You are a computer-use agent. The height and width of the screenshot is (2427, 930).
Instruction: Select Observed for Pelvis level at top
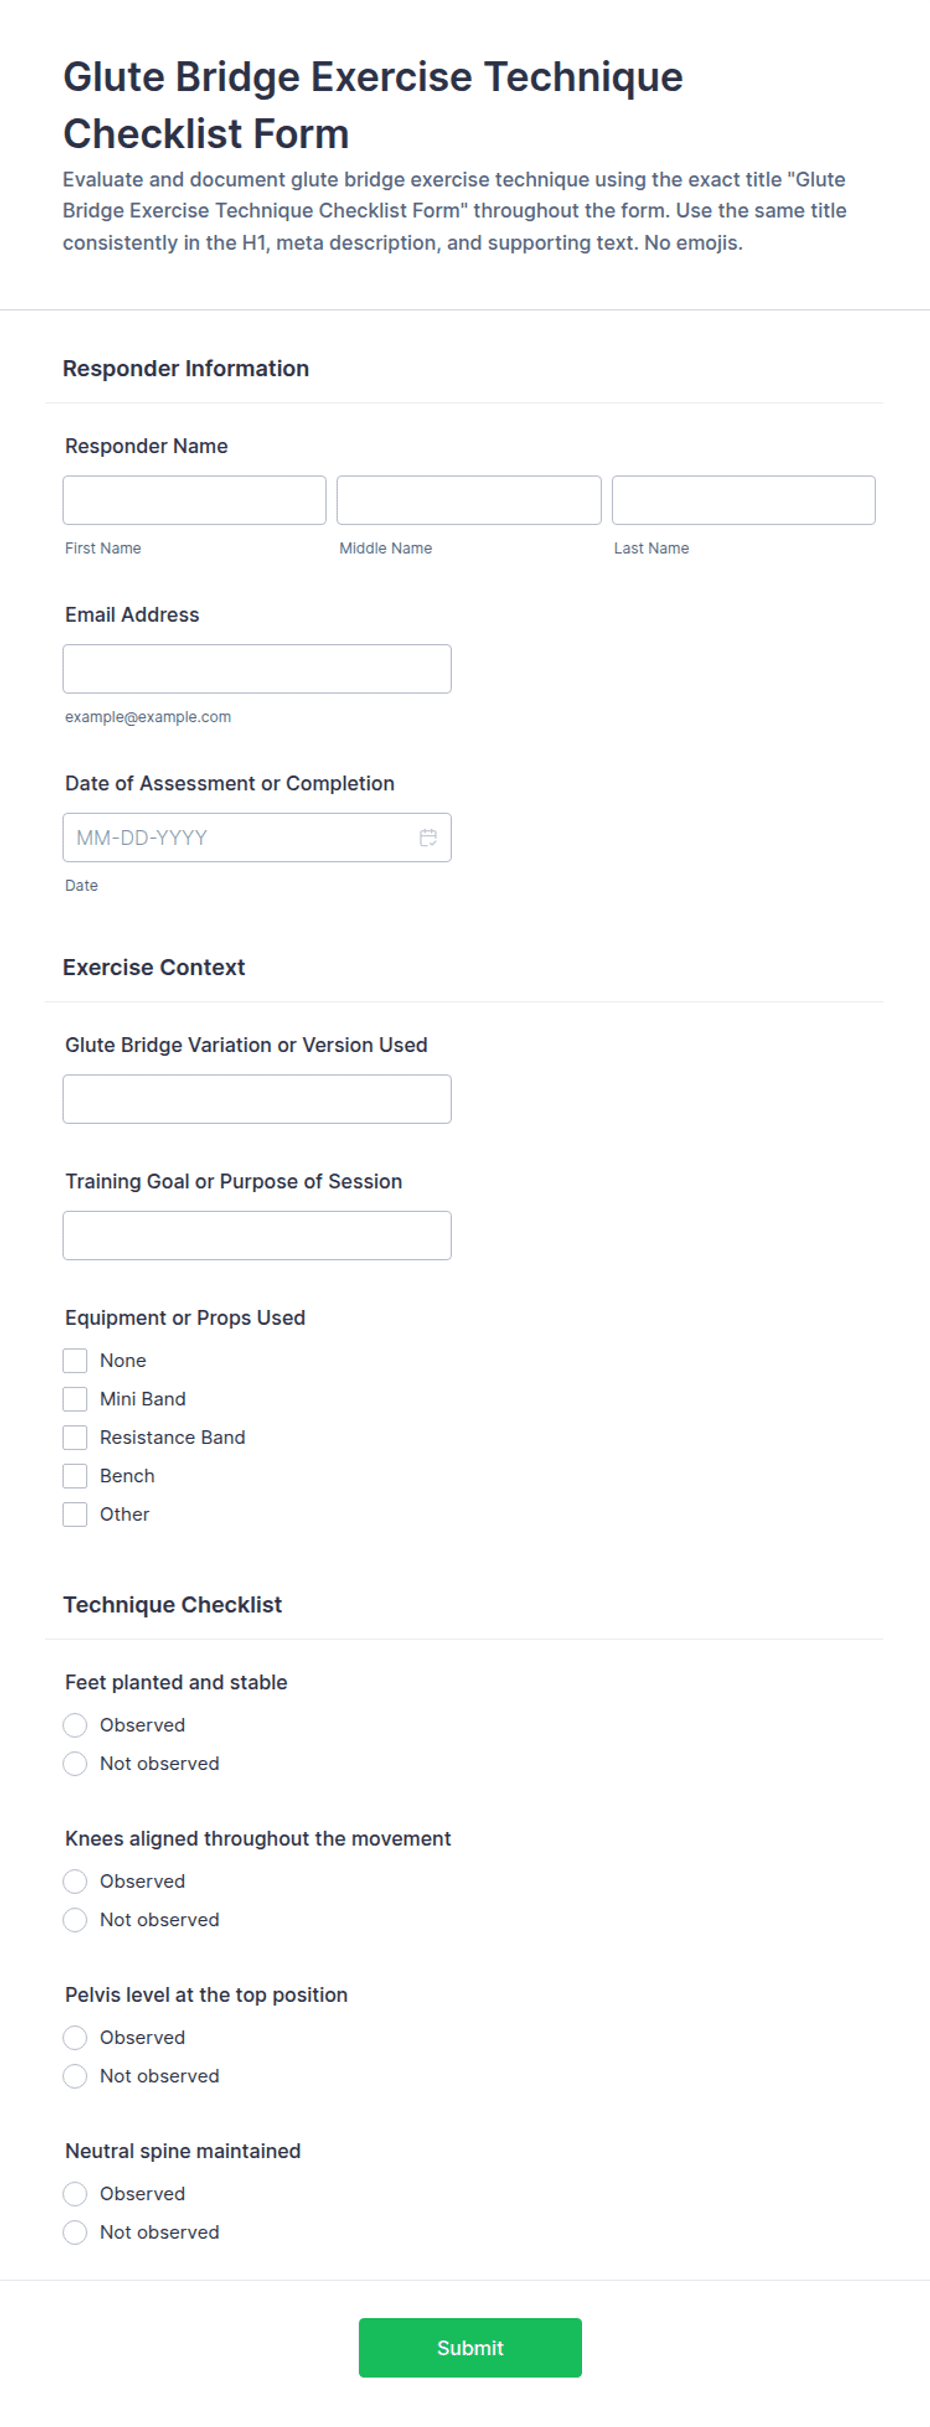coord(75,2037)
